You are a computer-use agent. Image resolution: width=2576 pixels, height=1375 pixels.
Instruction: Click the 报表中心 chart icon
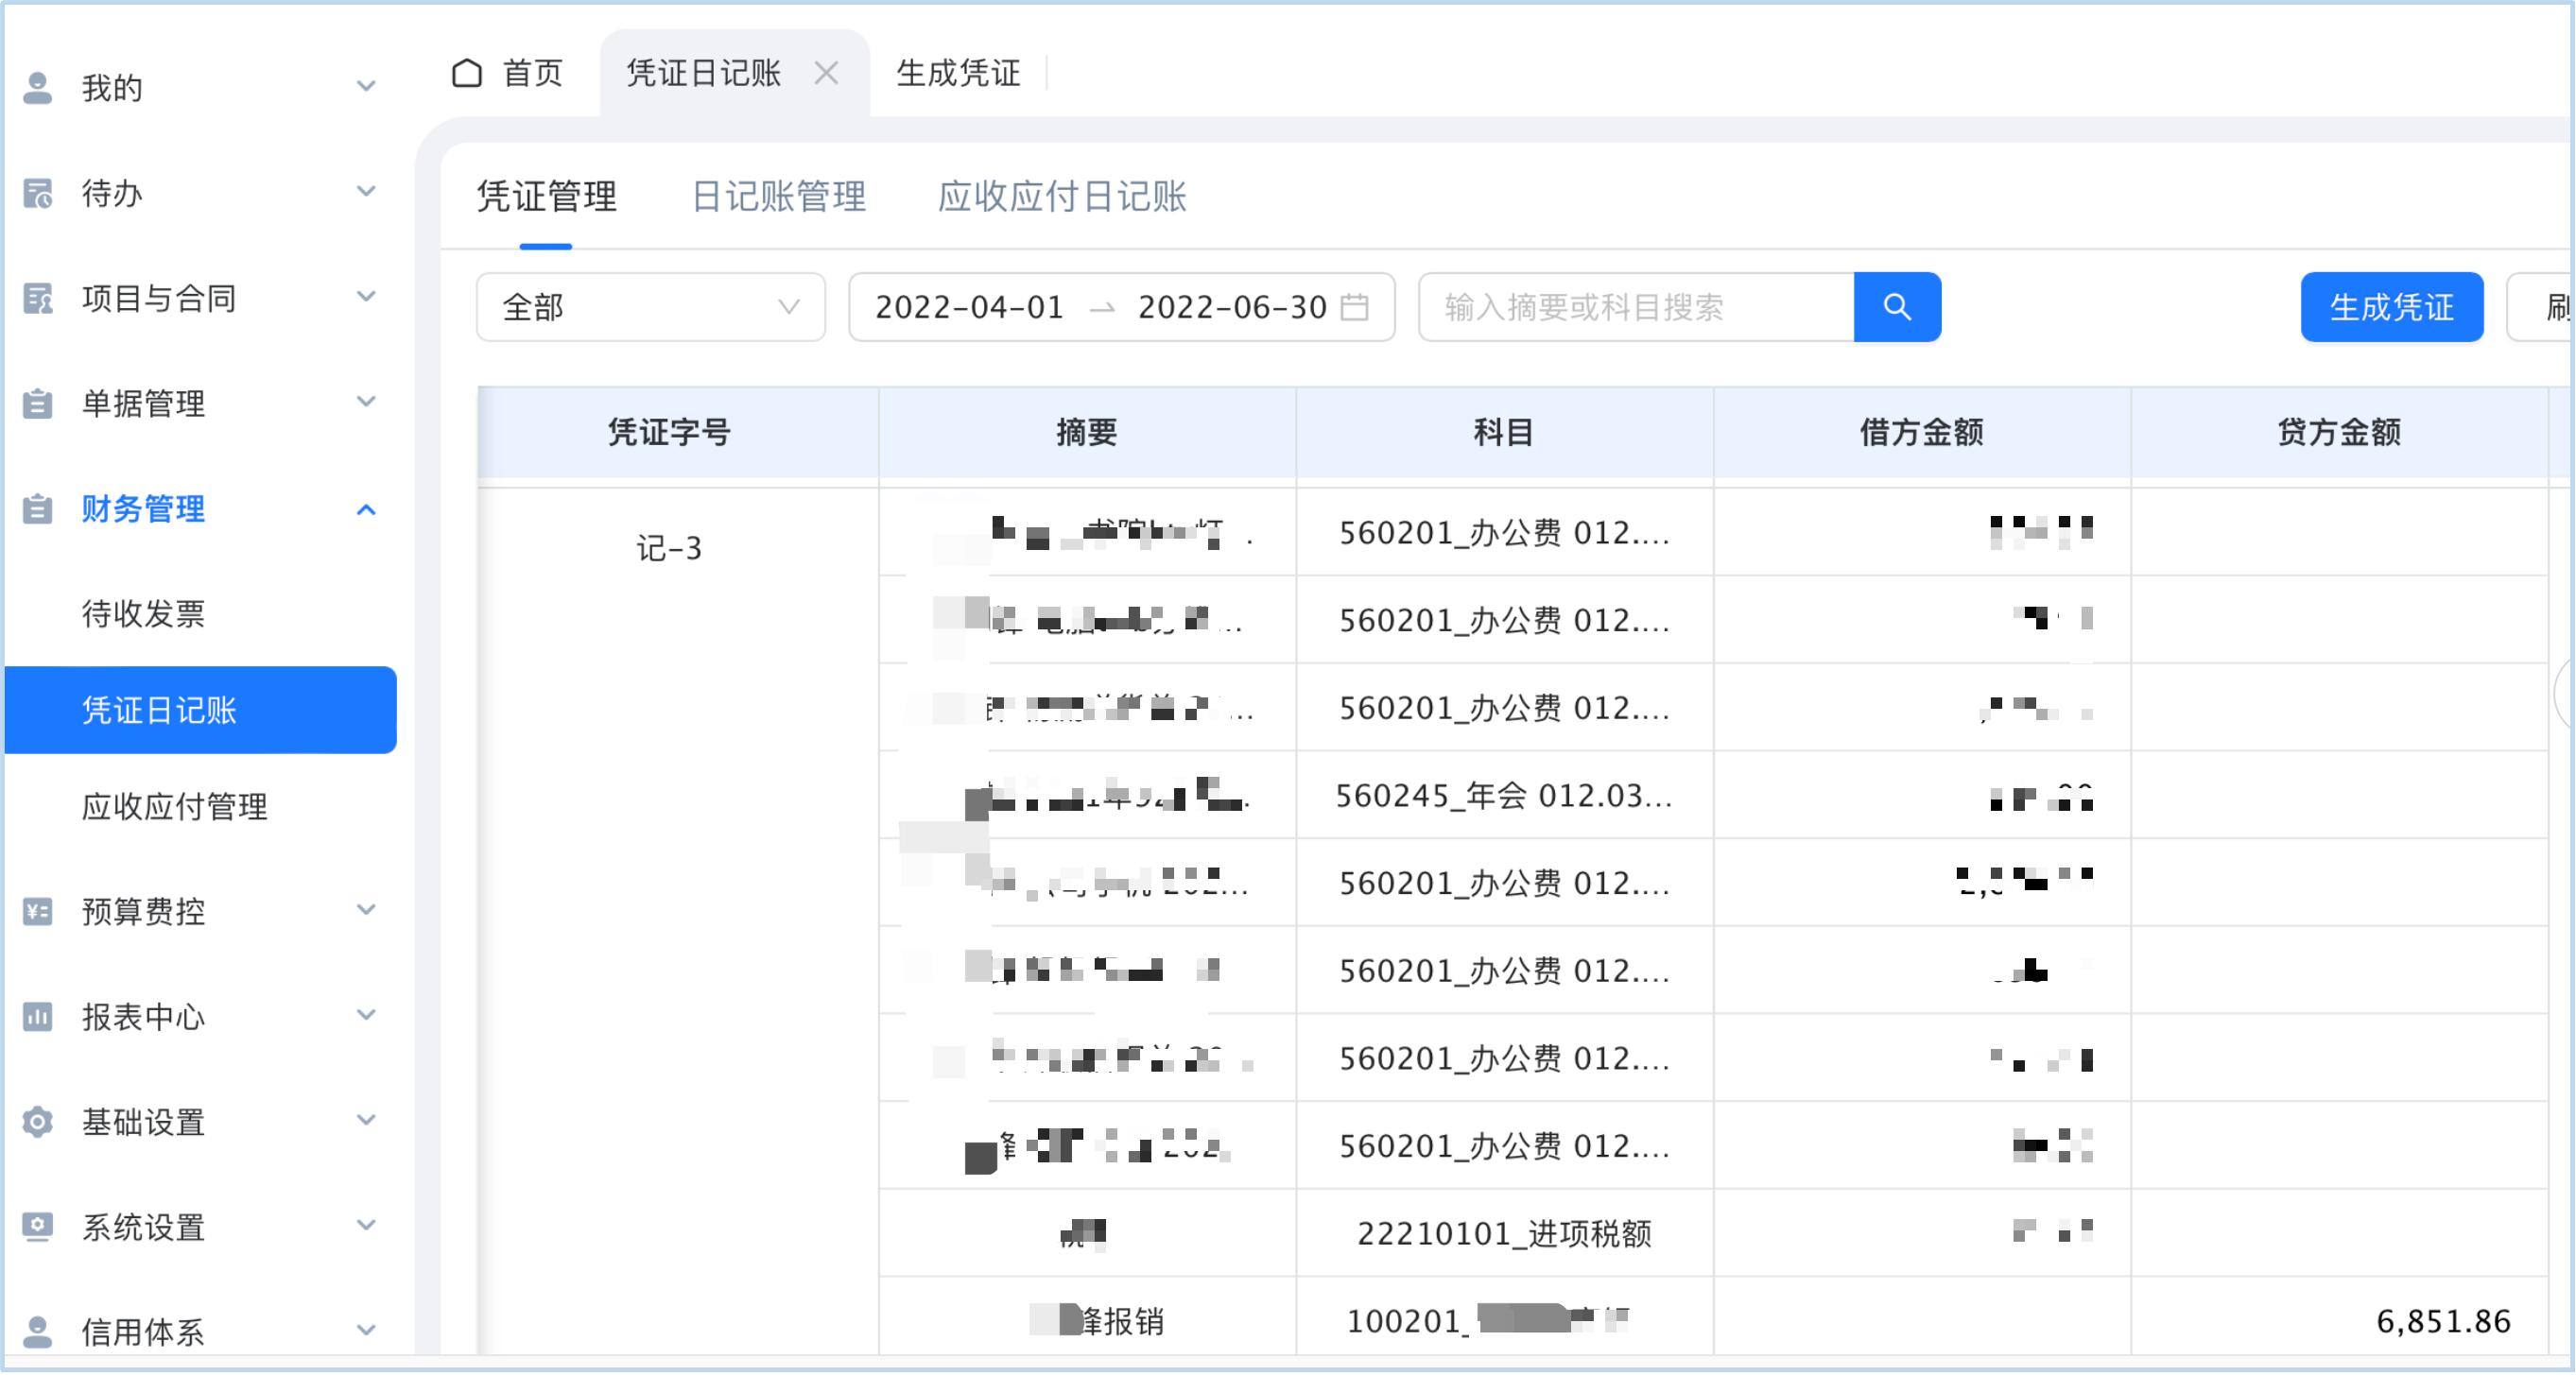click(37, 1017)
